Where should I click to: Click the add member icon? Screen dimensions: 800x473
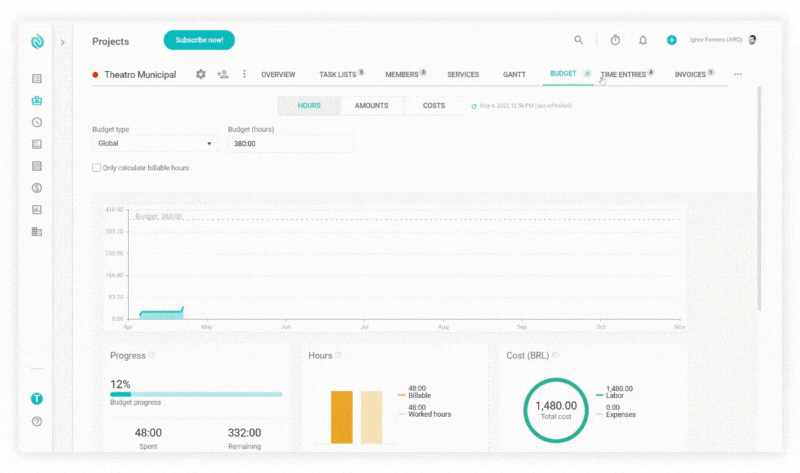pos(222,74)
